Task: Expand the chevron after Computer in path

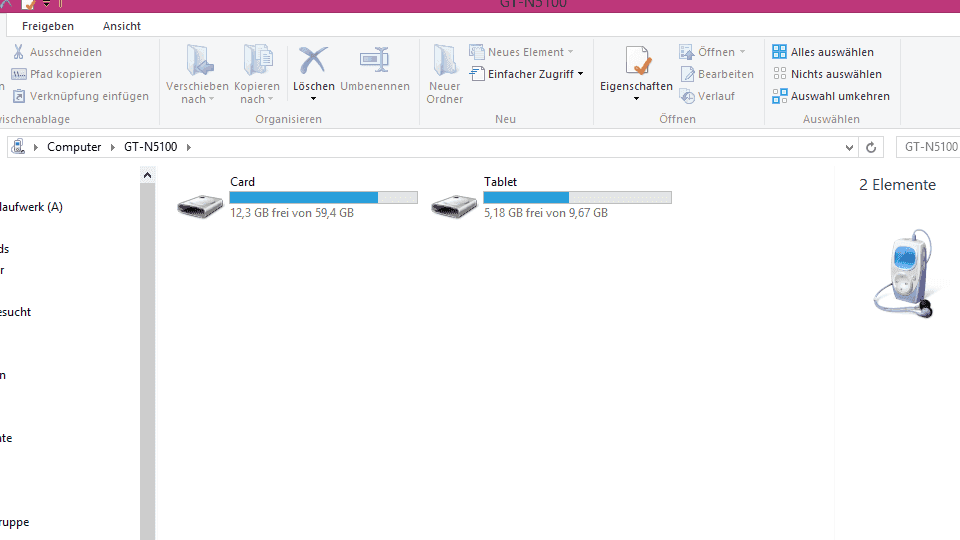Action: 113,147
